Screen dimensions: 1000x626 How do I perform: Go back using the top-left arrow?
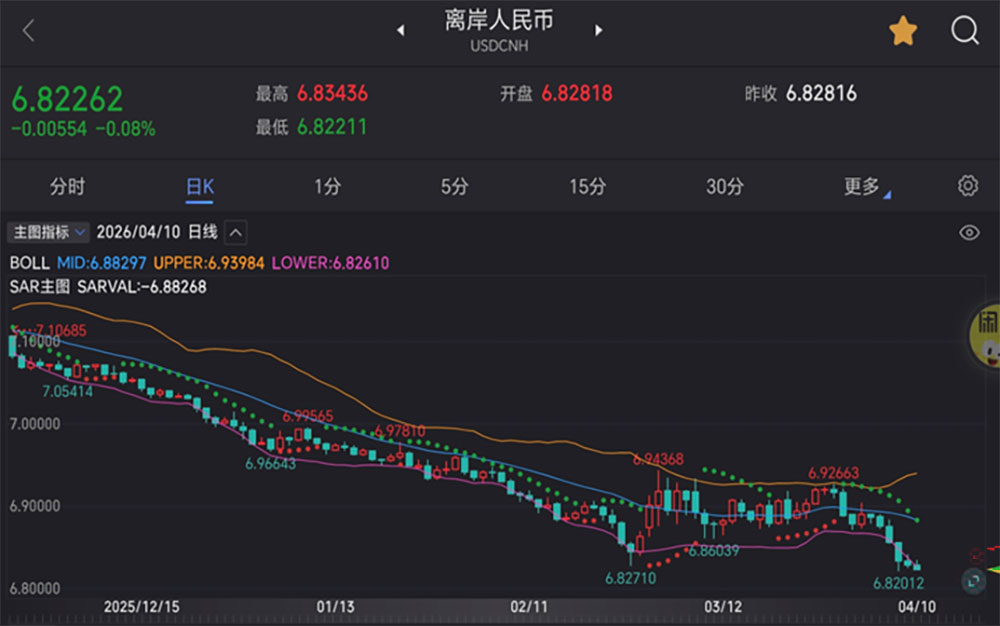tap(28, 31)
